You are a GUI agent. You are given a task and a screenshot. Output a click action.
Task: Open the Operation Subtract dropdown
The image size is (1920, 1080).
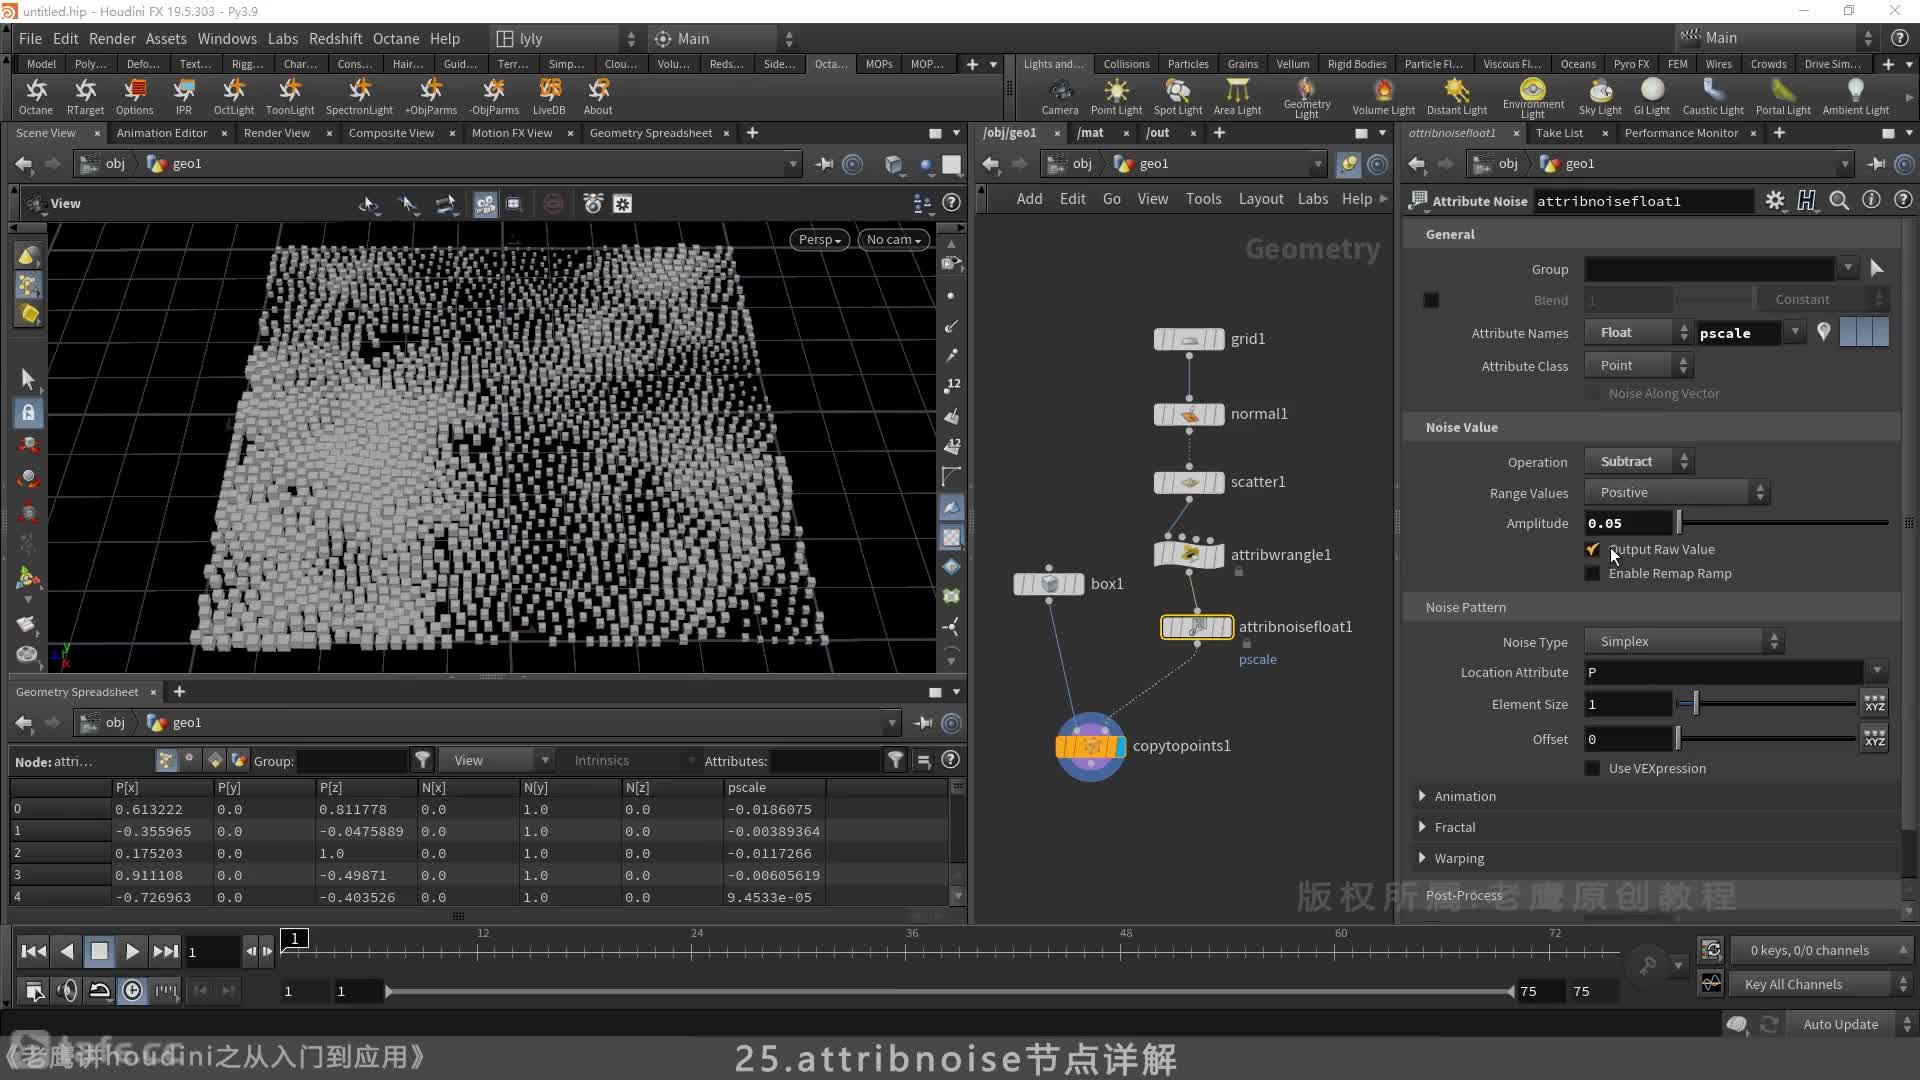tap(1638, 461)
